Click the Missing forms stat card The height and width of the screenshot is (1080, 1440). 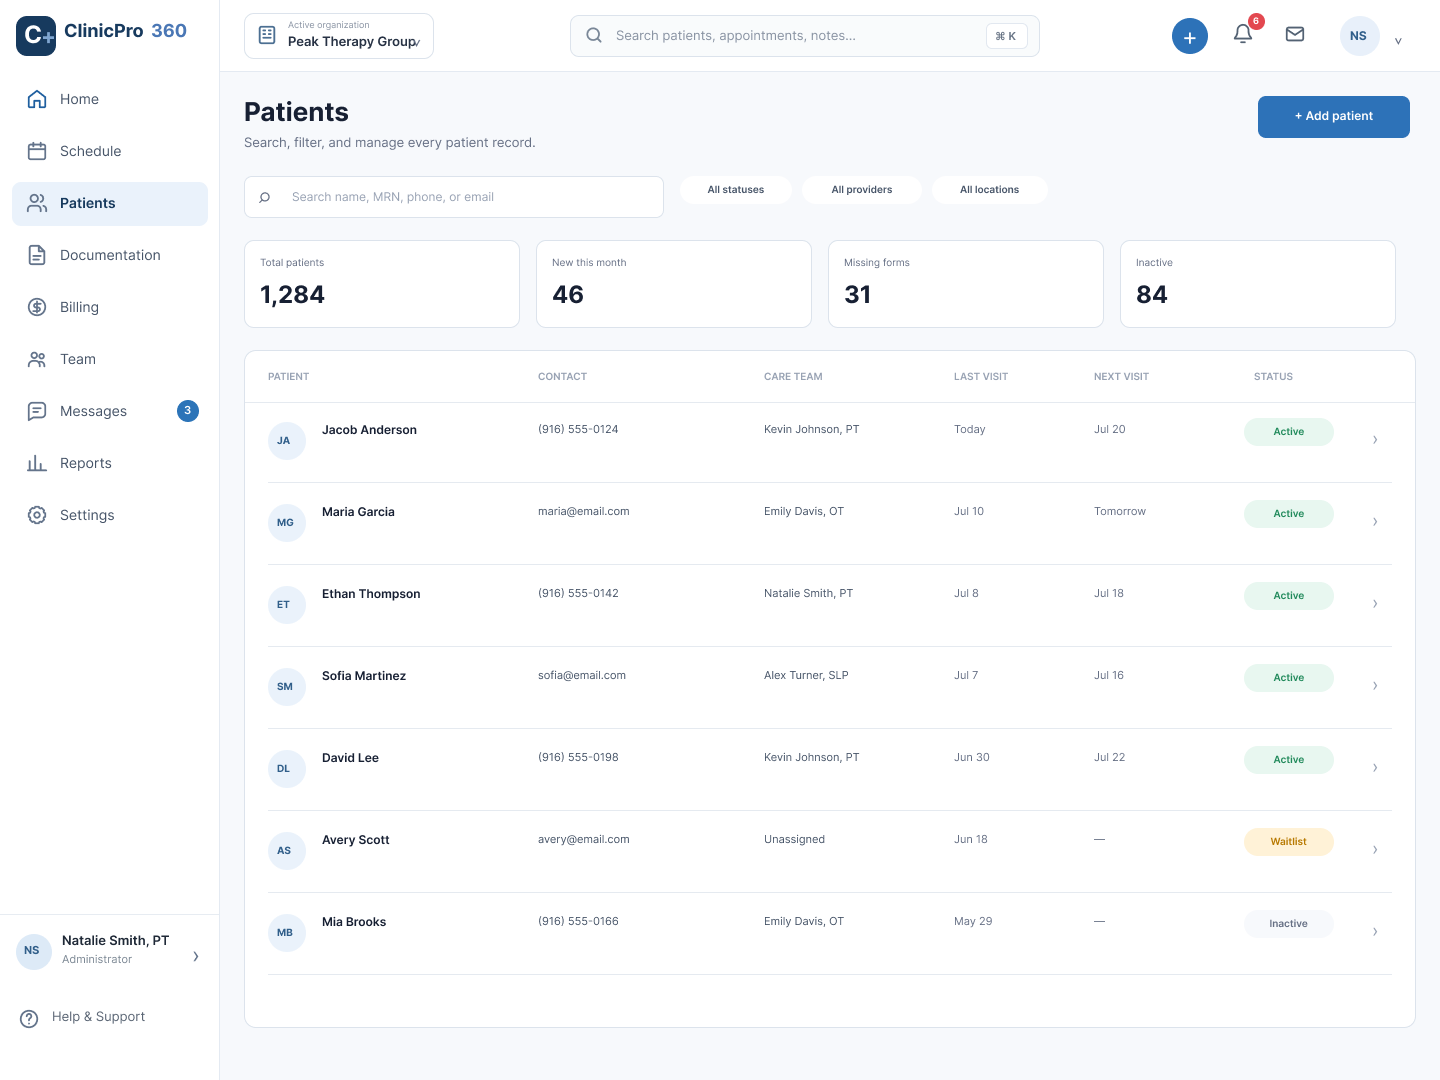[966, 284]
